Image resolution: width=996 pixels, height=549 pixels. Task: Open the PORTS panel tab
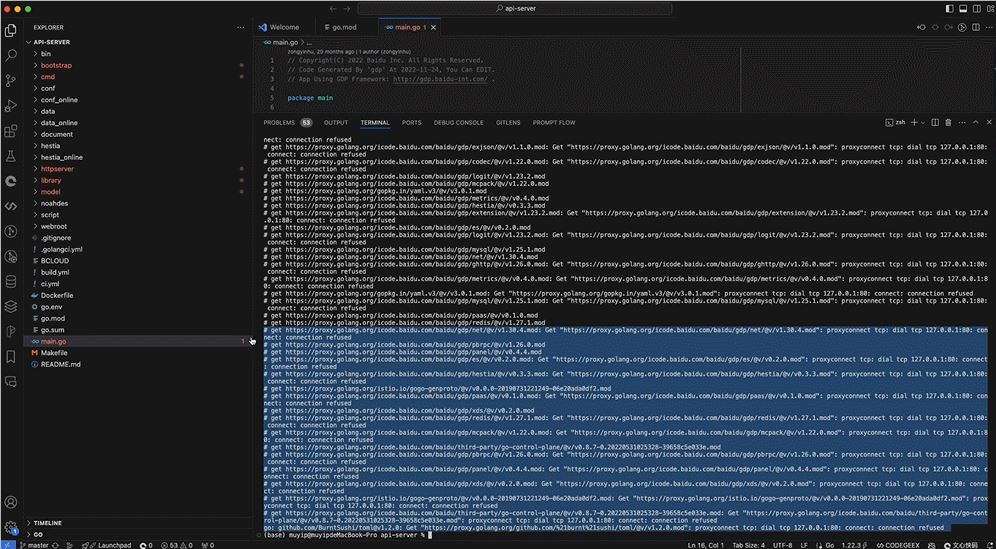pos(412,123)
